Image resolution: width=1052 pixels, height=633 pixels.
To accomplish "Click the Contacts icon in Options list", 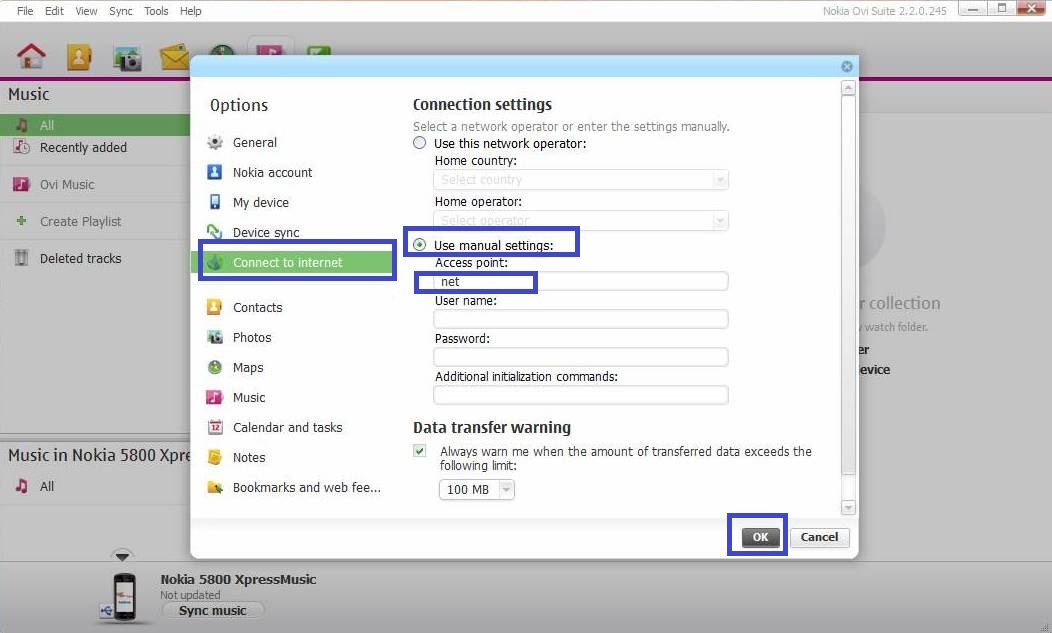I will [x=215, y=307].
